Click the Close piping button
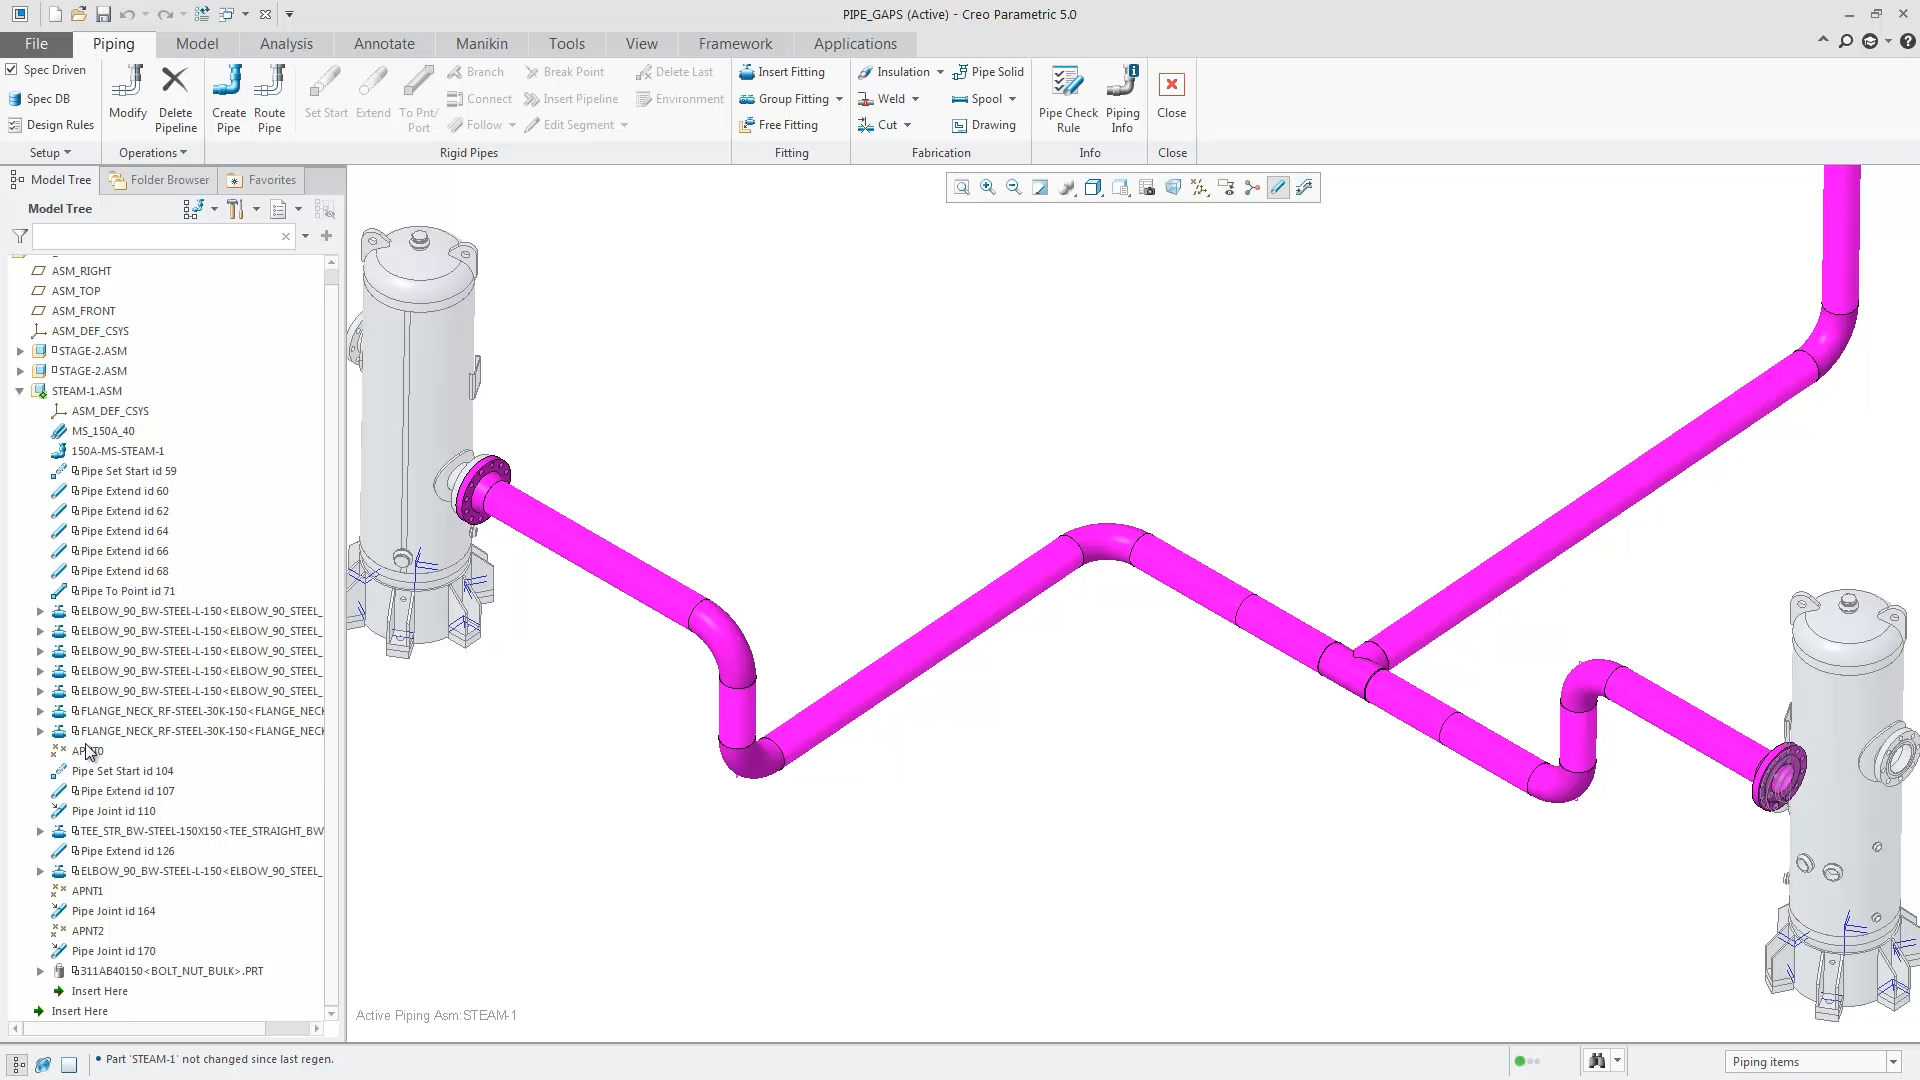 click(x=1172, y=93)
